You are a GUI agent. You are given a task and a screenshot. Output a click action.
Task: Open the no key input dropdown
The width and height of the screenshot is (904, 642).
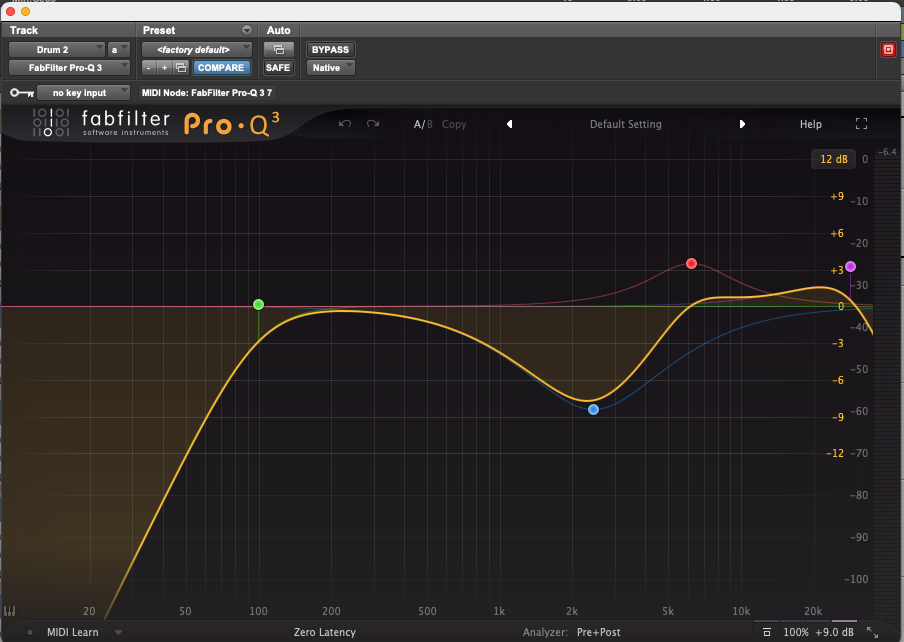(x=83, y=92)
